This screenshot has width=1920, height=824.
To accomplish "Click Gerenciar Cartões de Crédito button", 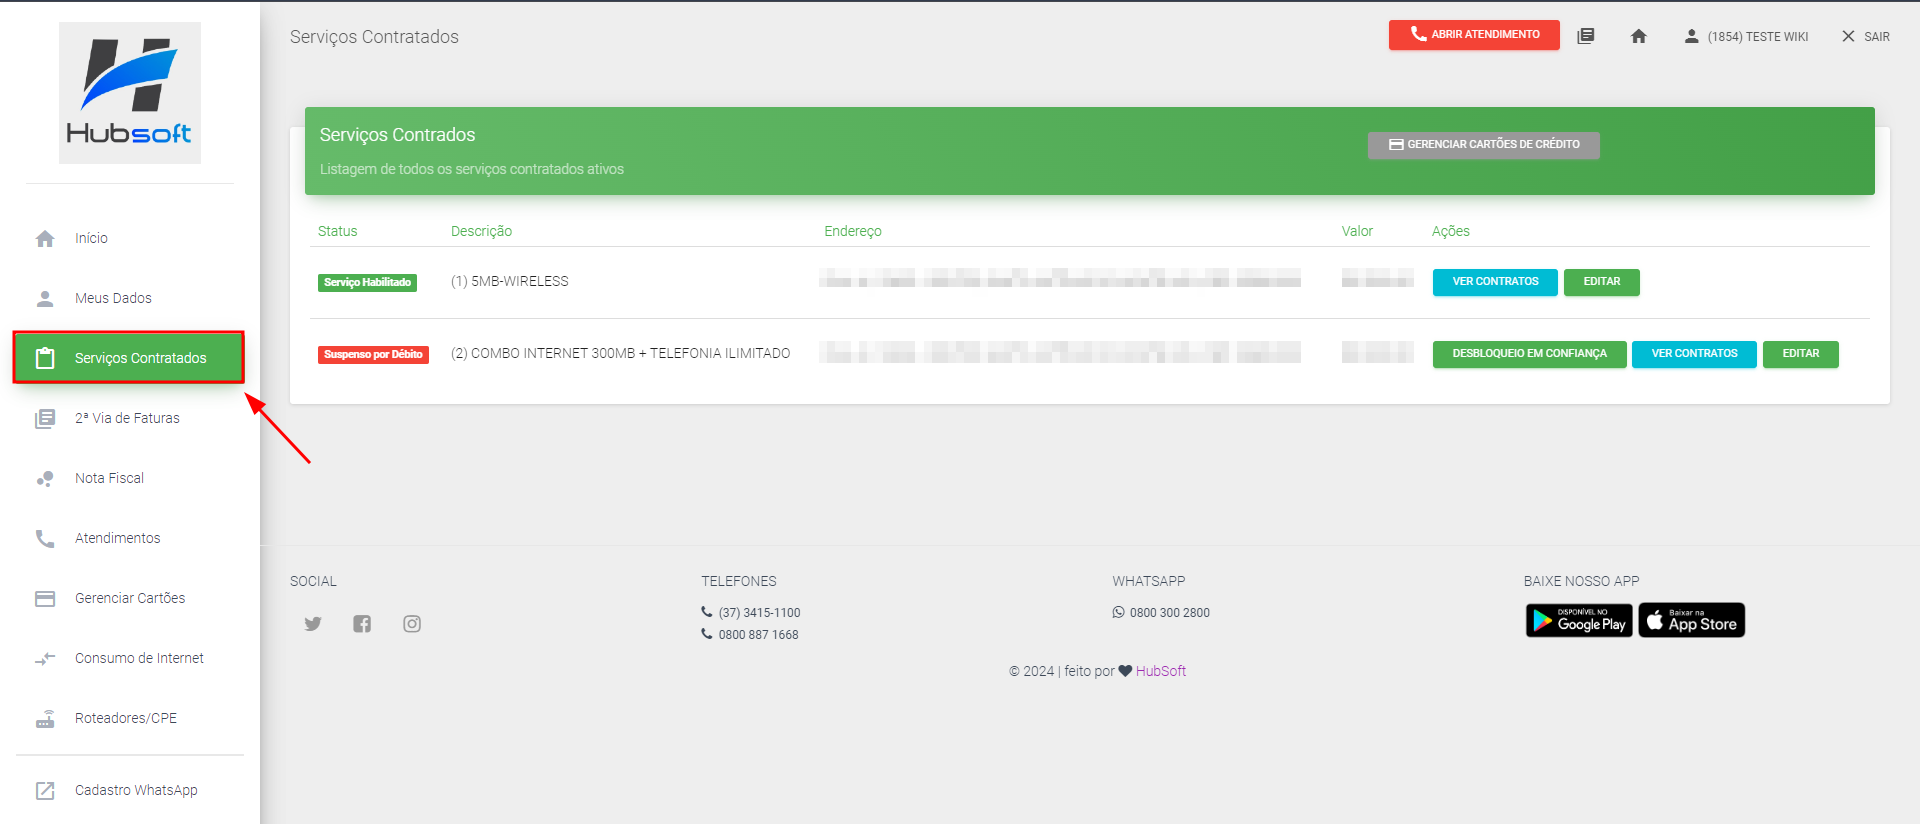I will 1483,145.
